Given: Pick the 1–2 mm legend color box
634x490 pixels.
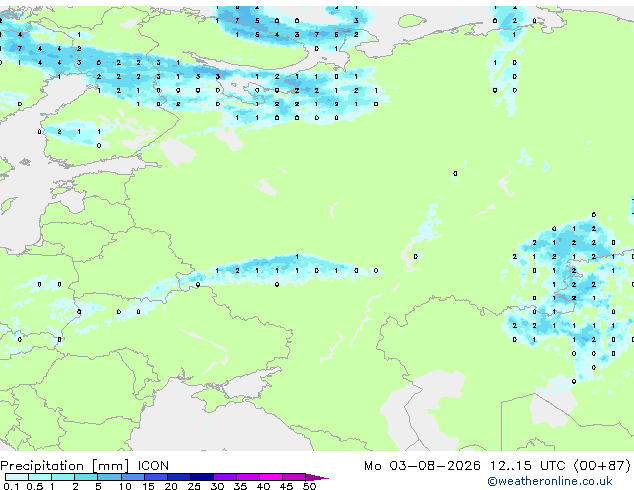Looking at the screenshot, I should coord(63,477).
